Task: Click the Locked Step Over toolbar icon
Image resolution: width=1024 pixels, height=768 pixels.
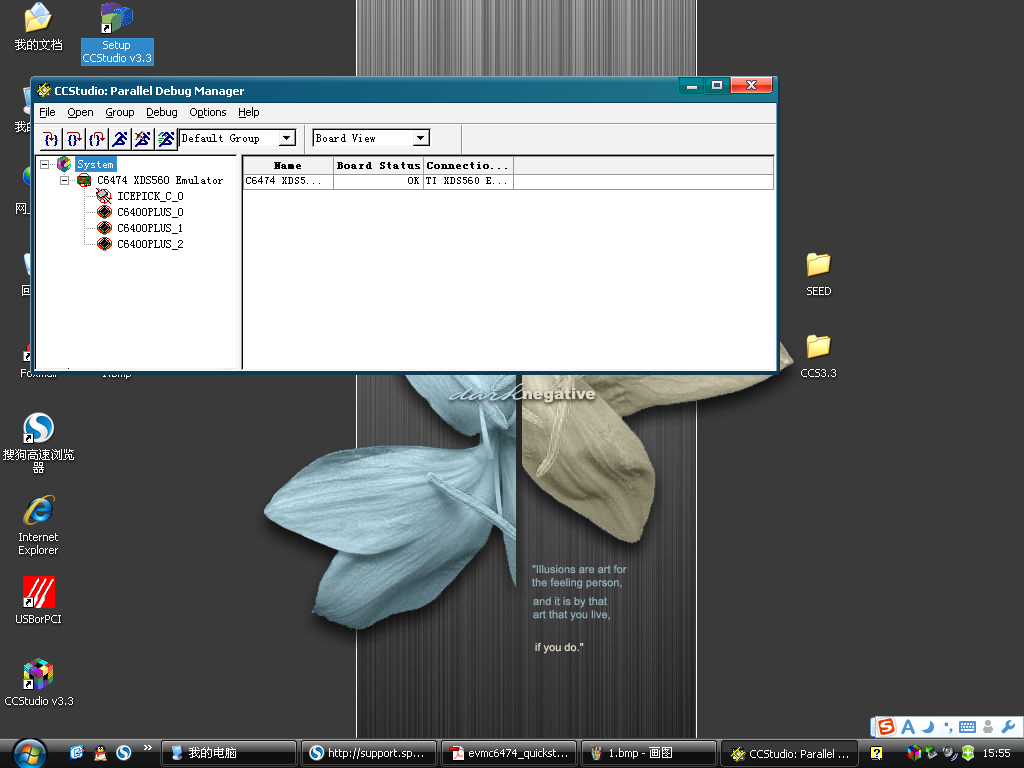Action: coord(74,138)
